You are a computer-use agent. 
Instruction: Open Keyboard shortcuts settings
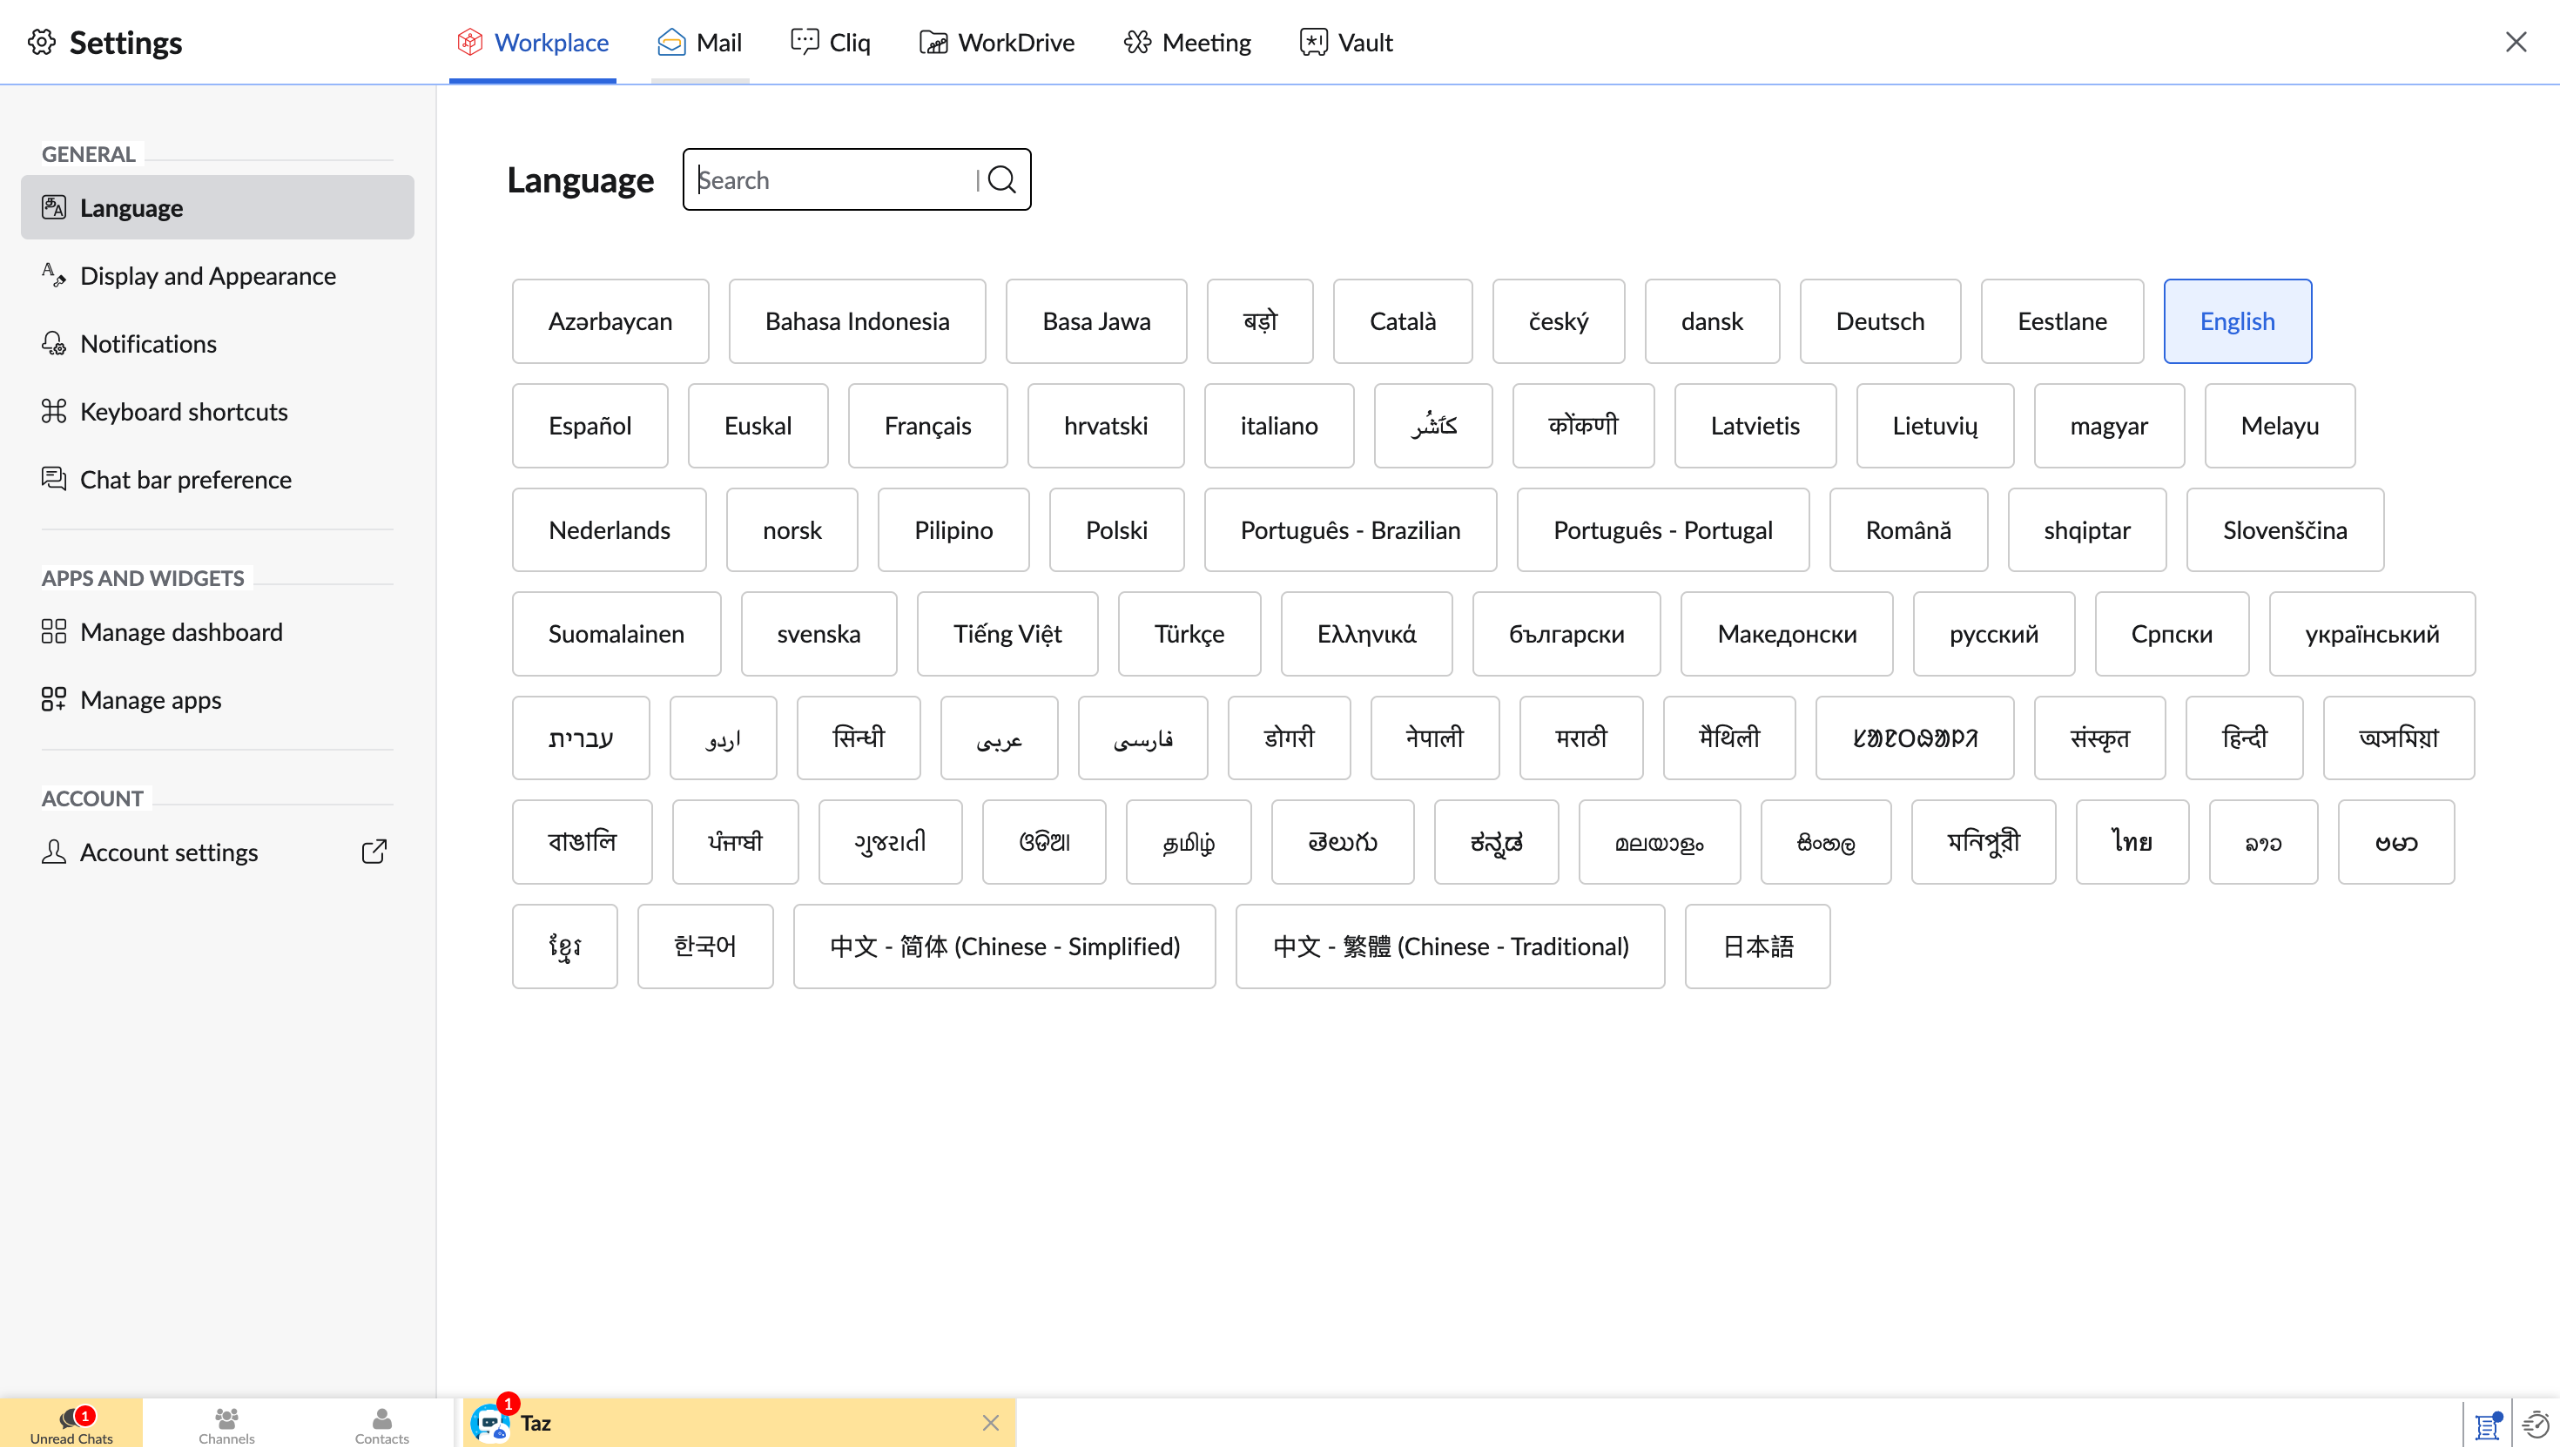(x=183, y=411)
